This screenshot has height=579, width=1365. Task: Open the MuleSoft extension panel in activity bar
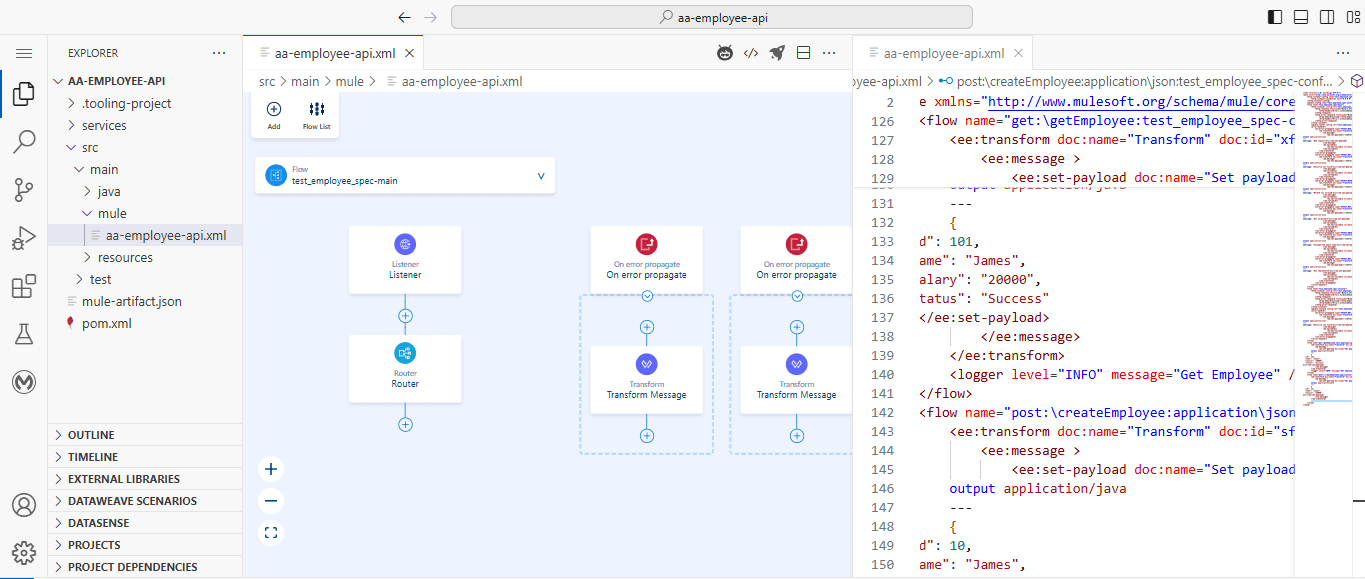tap(23, 381)
